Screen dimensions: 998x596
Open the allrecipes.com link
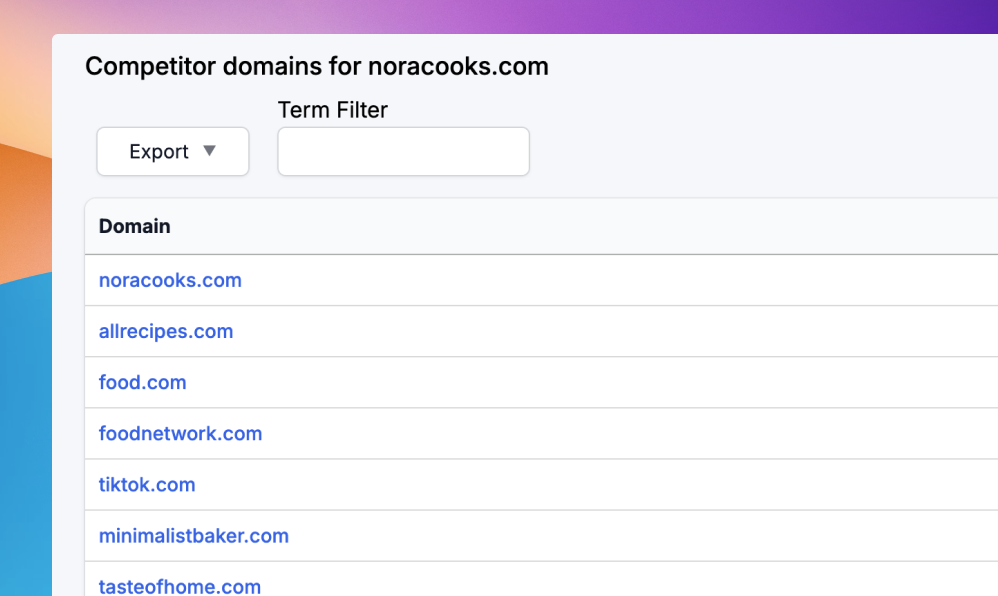coord(166,331)
